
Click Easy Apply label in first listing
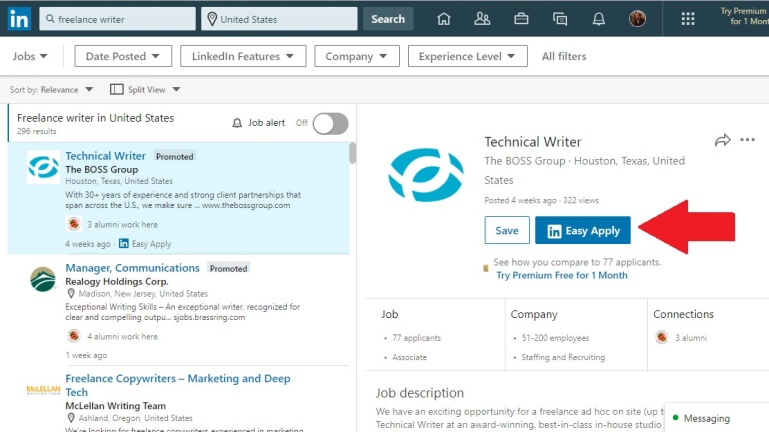[151, 244]
